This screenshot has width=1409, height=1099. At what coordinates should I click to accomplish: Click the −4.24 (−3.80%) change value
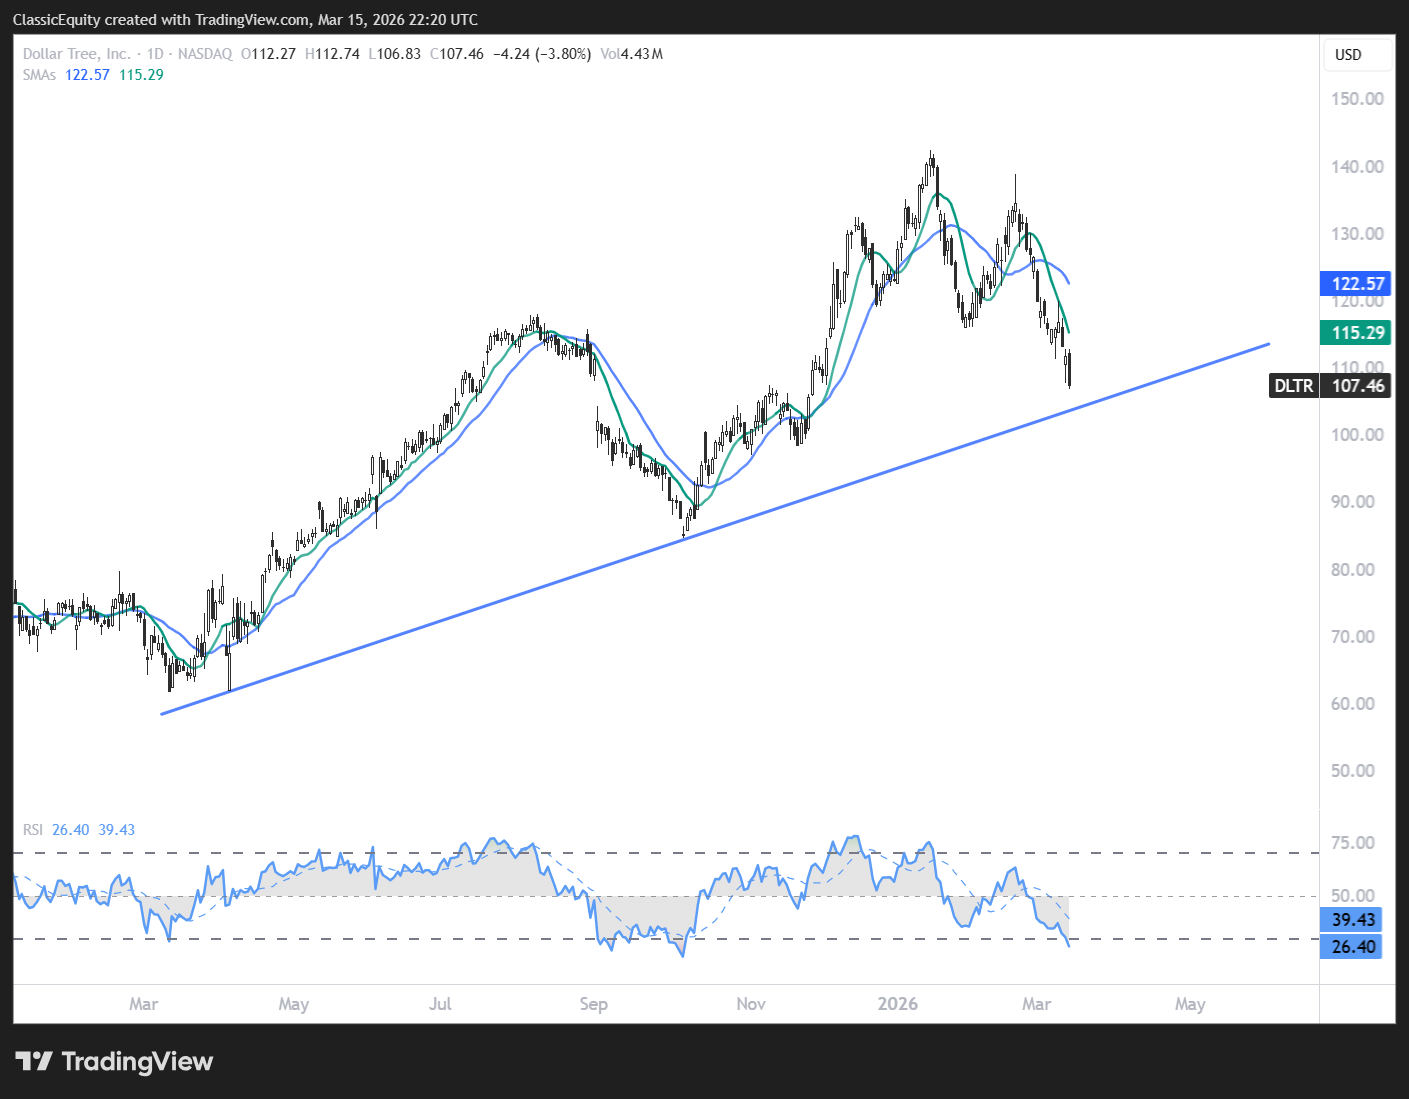point(543,54)
